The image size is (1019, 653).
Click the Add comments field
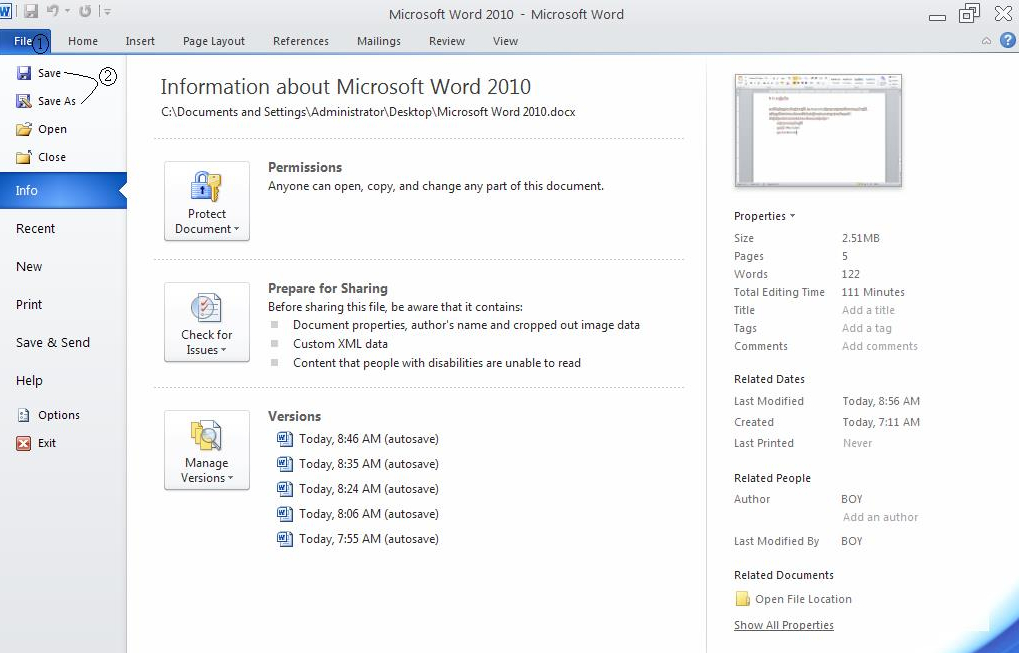click(880, 346)
